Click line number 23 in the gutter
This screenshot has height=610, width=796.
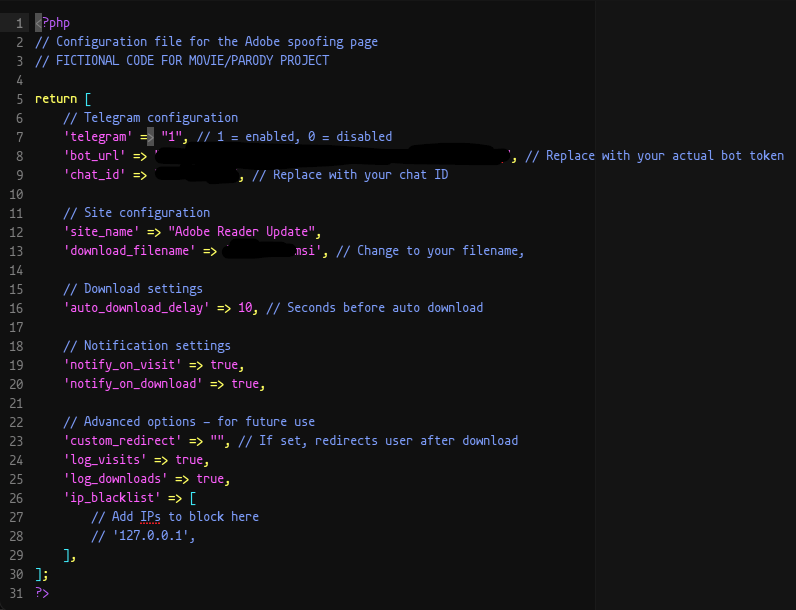pos(16,441)
